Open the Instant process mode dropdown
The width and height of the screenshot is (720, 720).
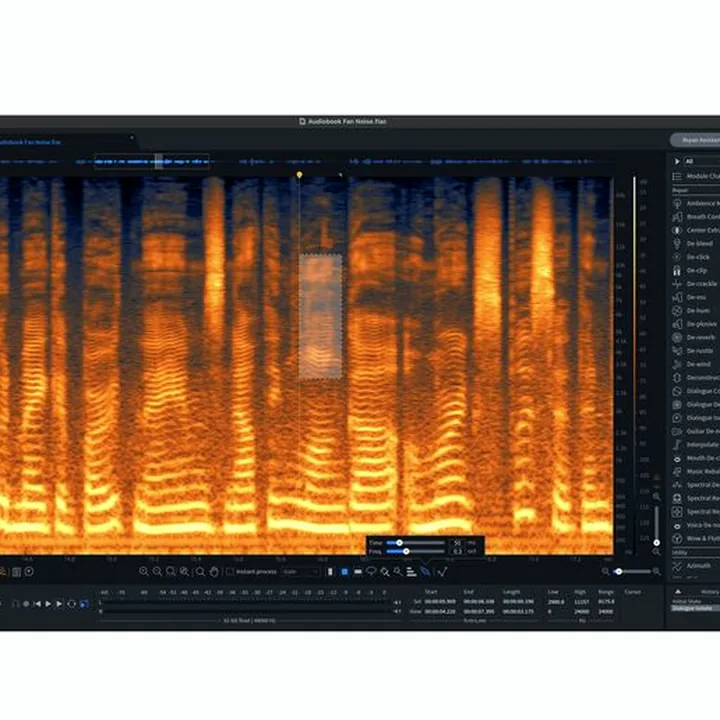click(x=300, y=572)
